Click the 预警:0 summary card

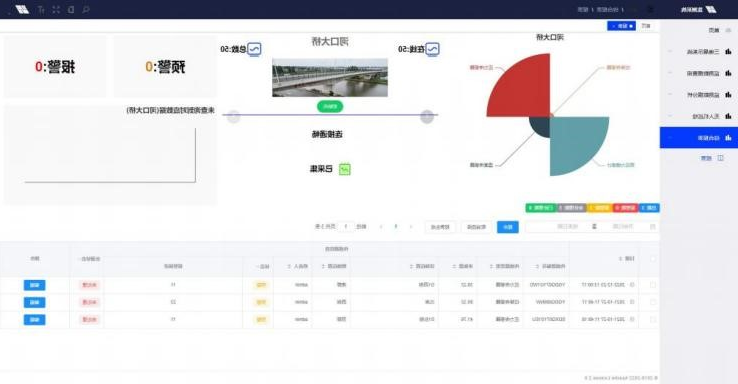165,66
